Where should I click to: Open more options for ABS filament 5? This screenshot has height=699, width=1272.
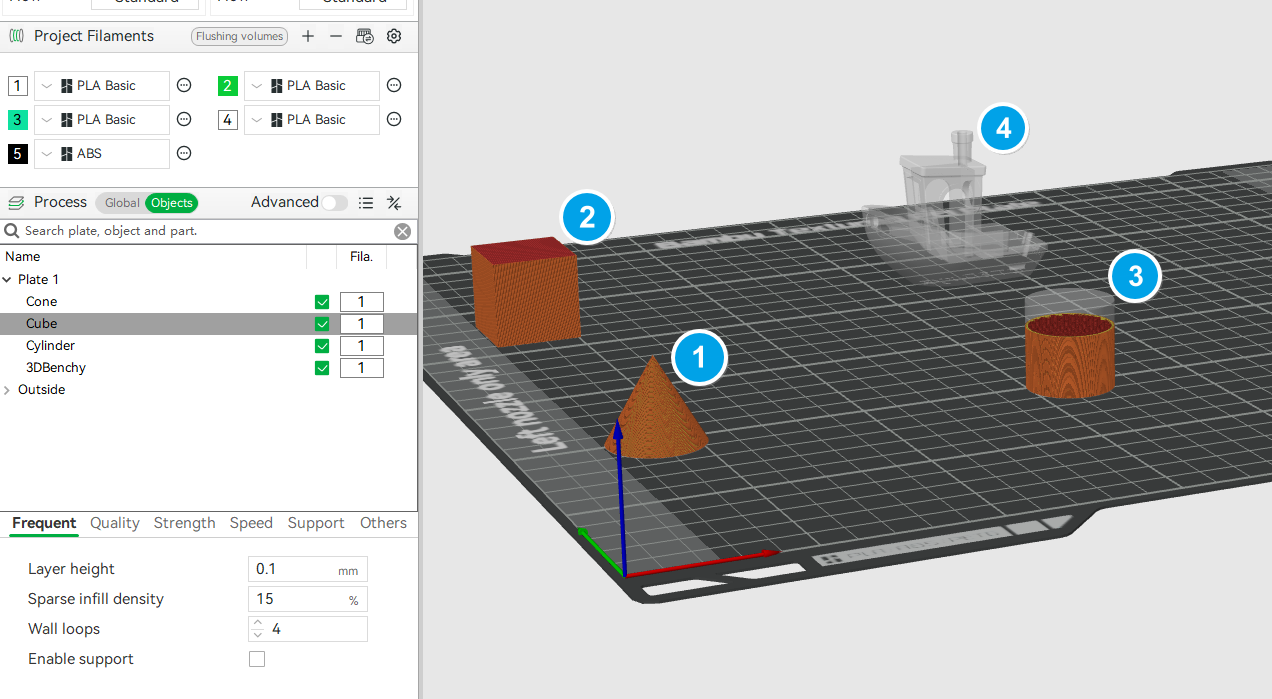[184, 154]
